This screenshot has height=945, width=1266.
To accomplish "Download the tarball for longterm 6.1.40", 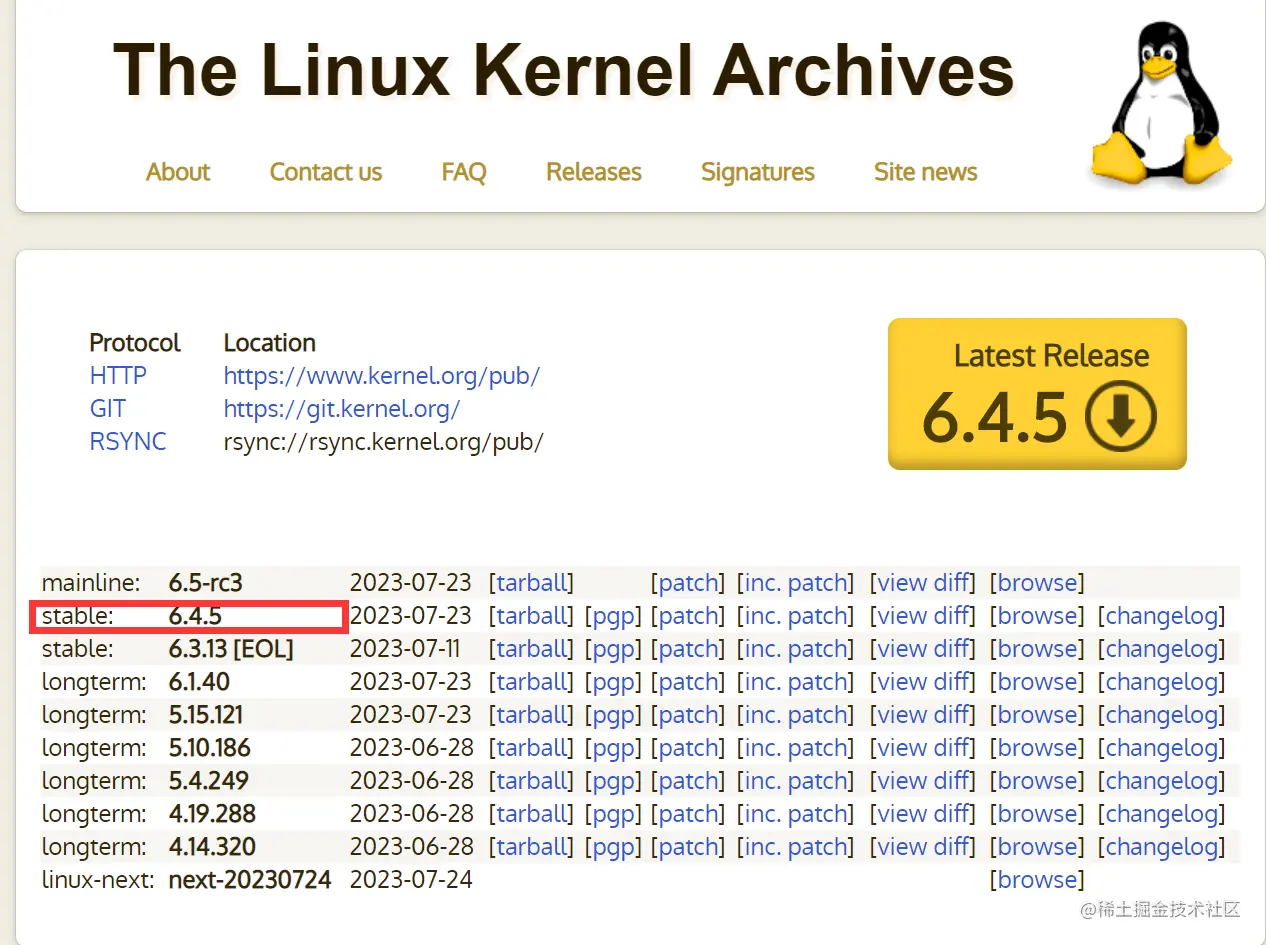I will [532, 682].
